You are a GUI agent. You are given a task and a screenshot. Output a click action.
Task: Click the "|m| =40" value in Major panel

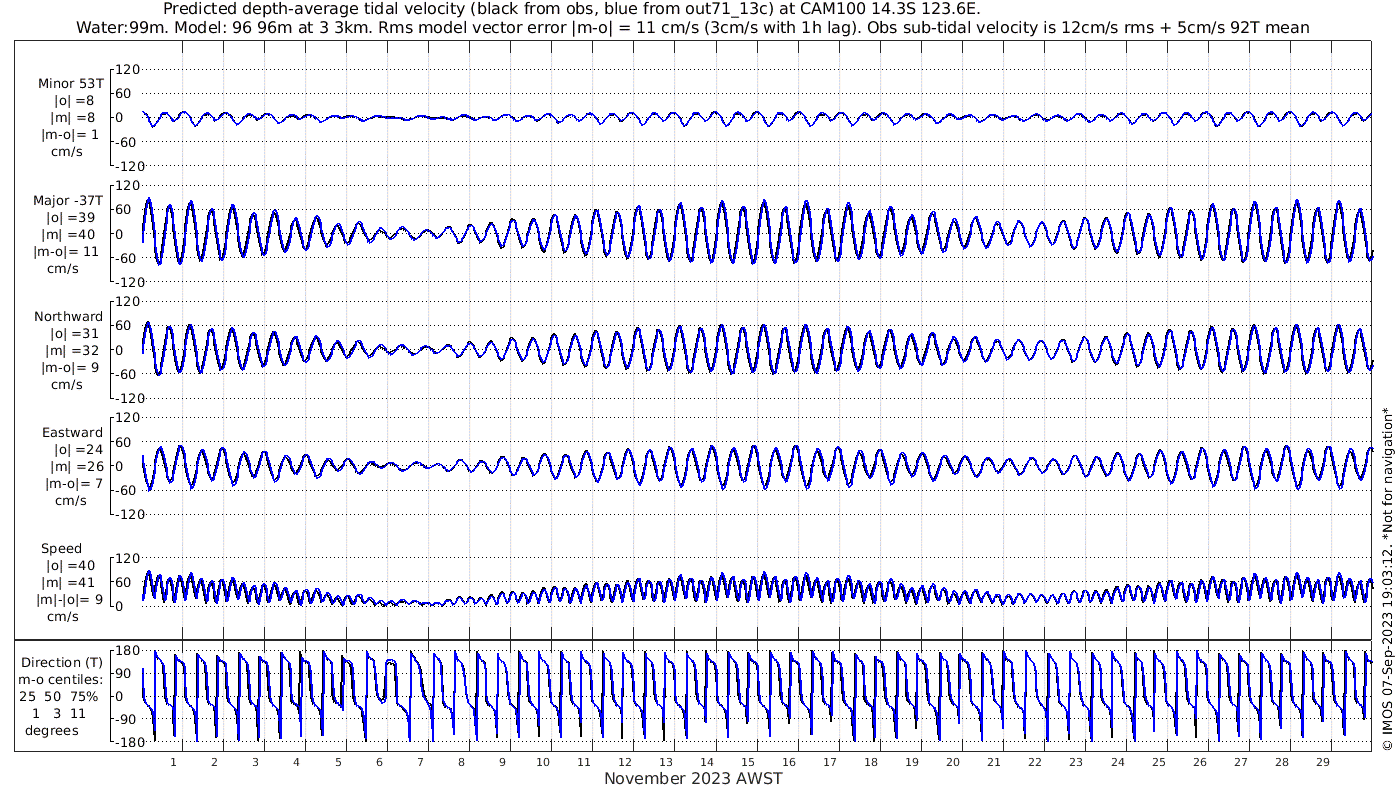click(71, 235)
